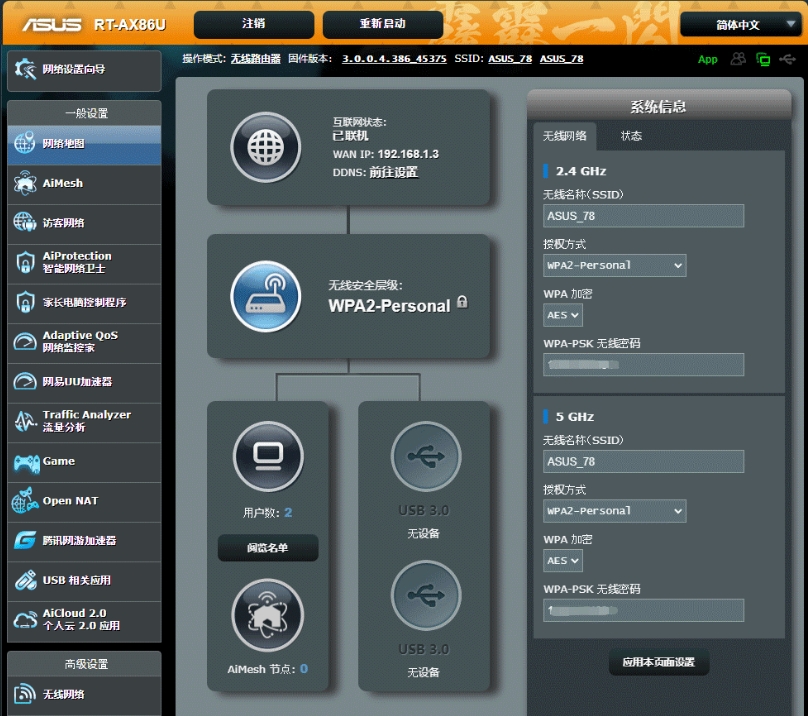Click the AiMesh node count 0
This screenshot has width=808, height=716.
pyautogui.click(x=304, y=669)
